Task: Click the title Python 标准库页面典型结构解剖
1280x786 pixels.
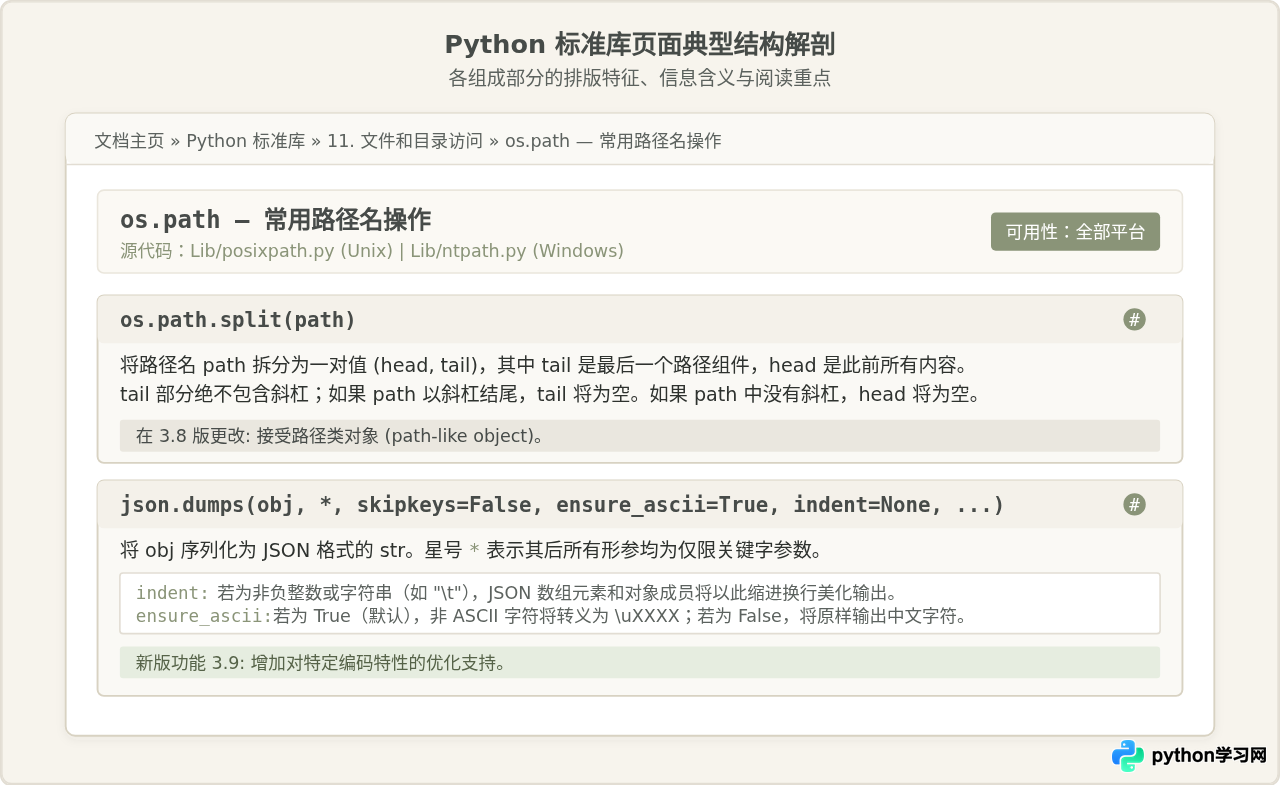Action: 640,45
